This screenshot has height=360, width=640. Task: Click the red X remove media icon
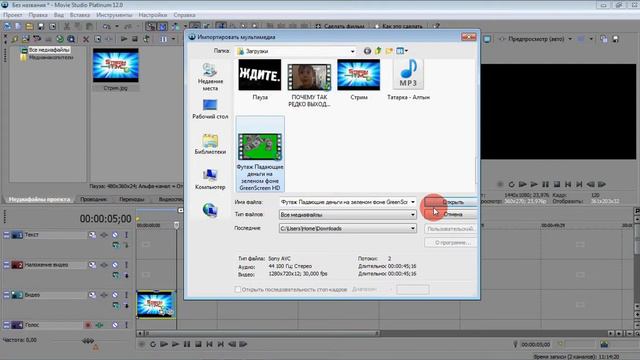click(x=86, y=39)
